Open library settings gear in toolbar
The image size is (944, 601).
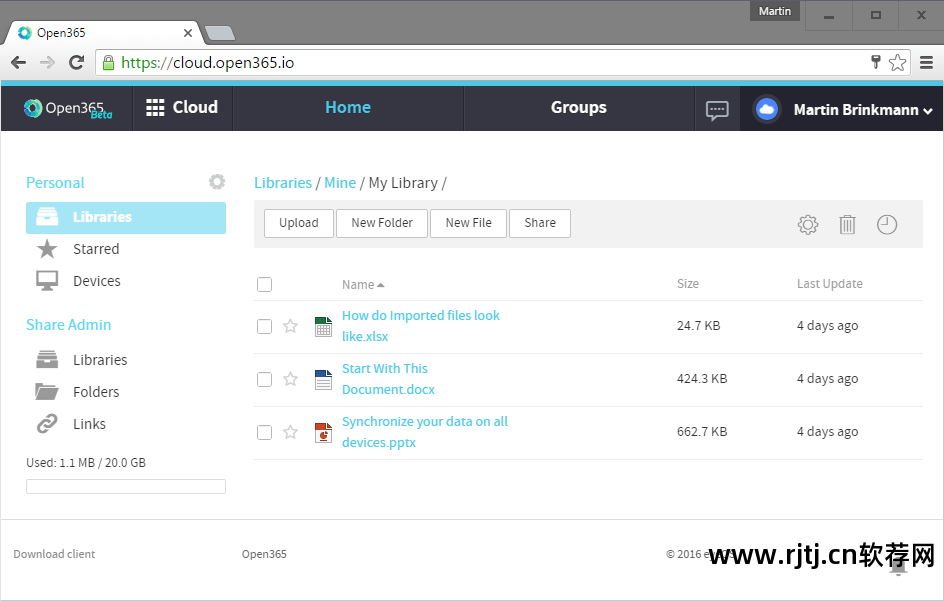coord(808,225)
